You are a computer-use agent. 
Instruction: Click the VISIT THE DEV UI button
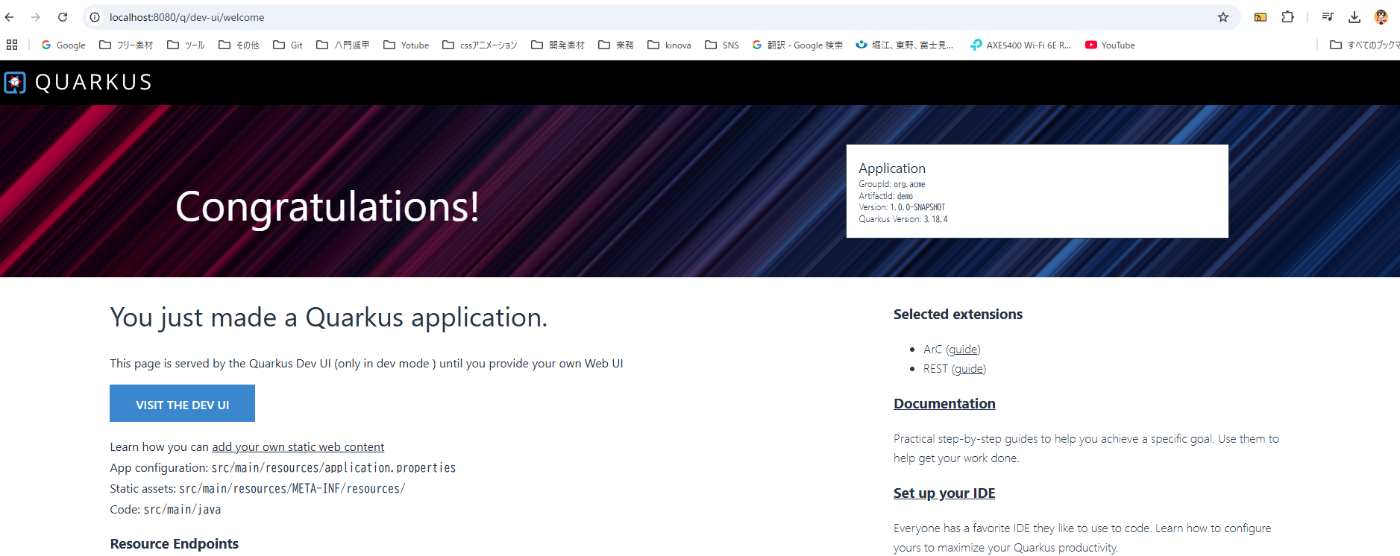(x=182, y=404)
